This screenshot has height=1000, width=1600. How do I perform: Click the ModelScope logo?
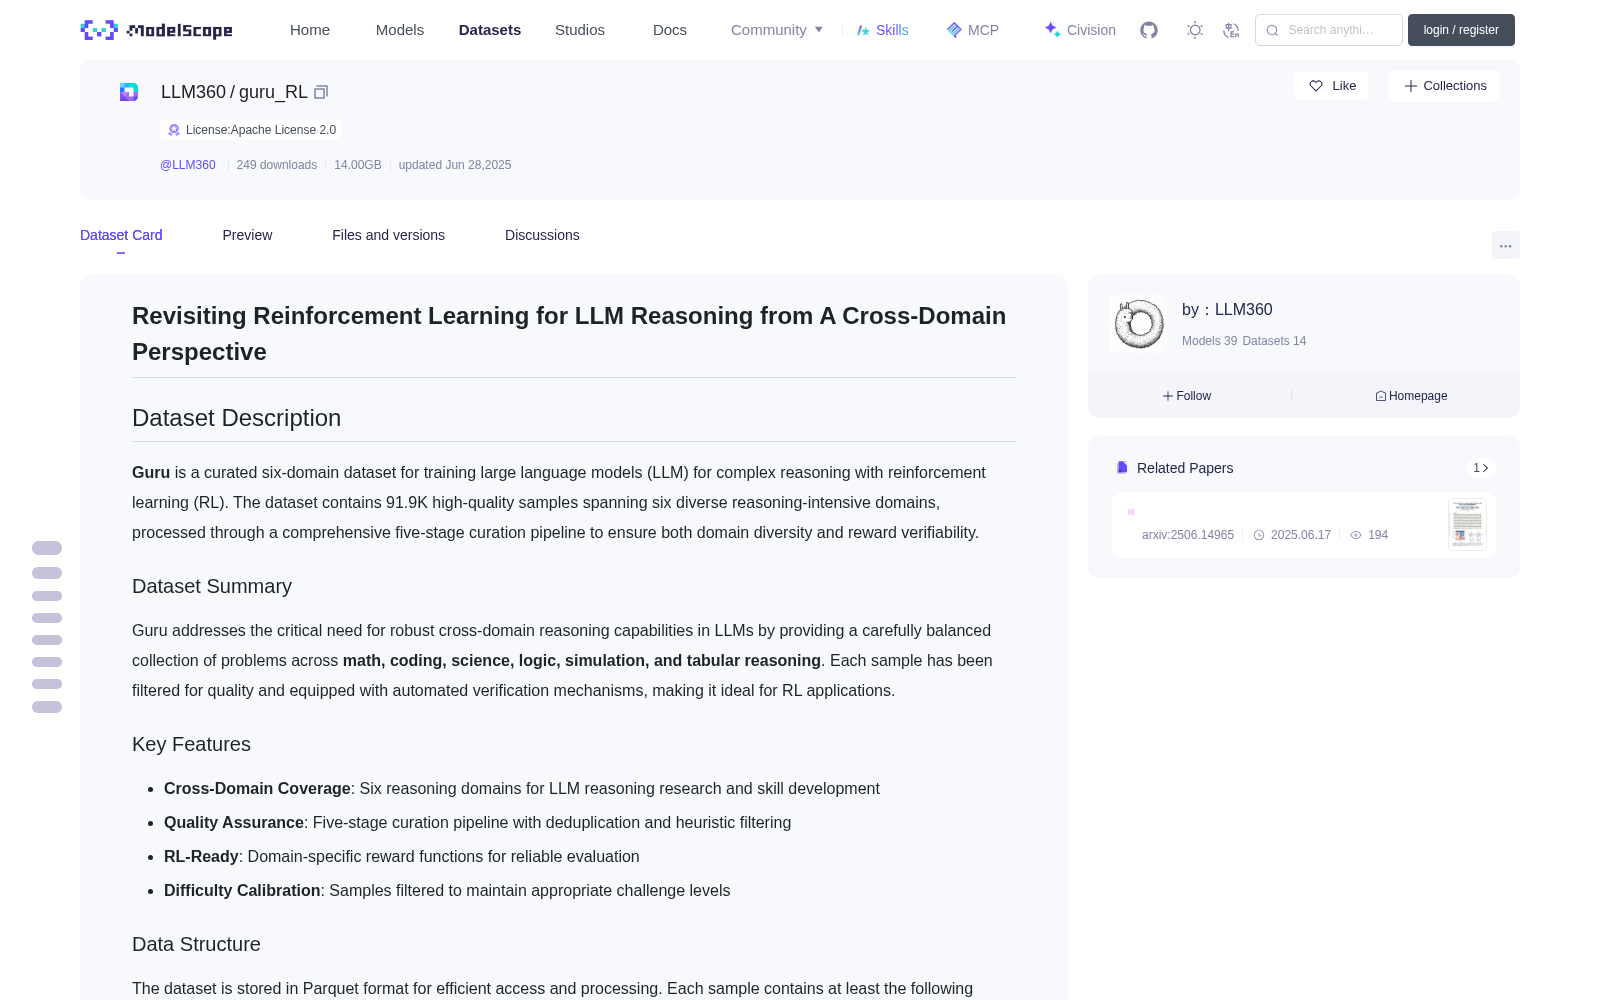[x=157, y=30]
